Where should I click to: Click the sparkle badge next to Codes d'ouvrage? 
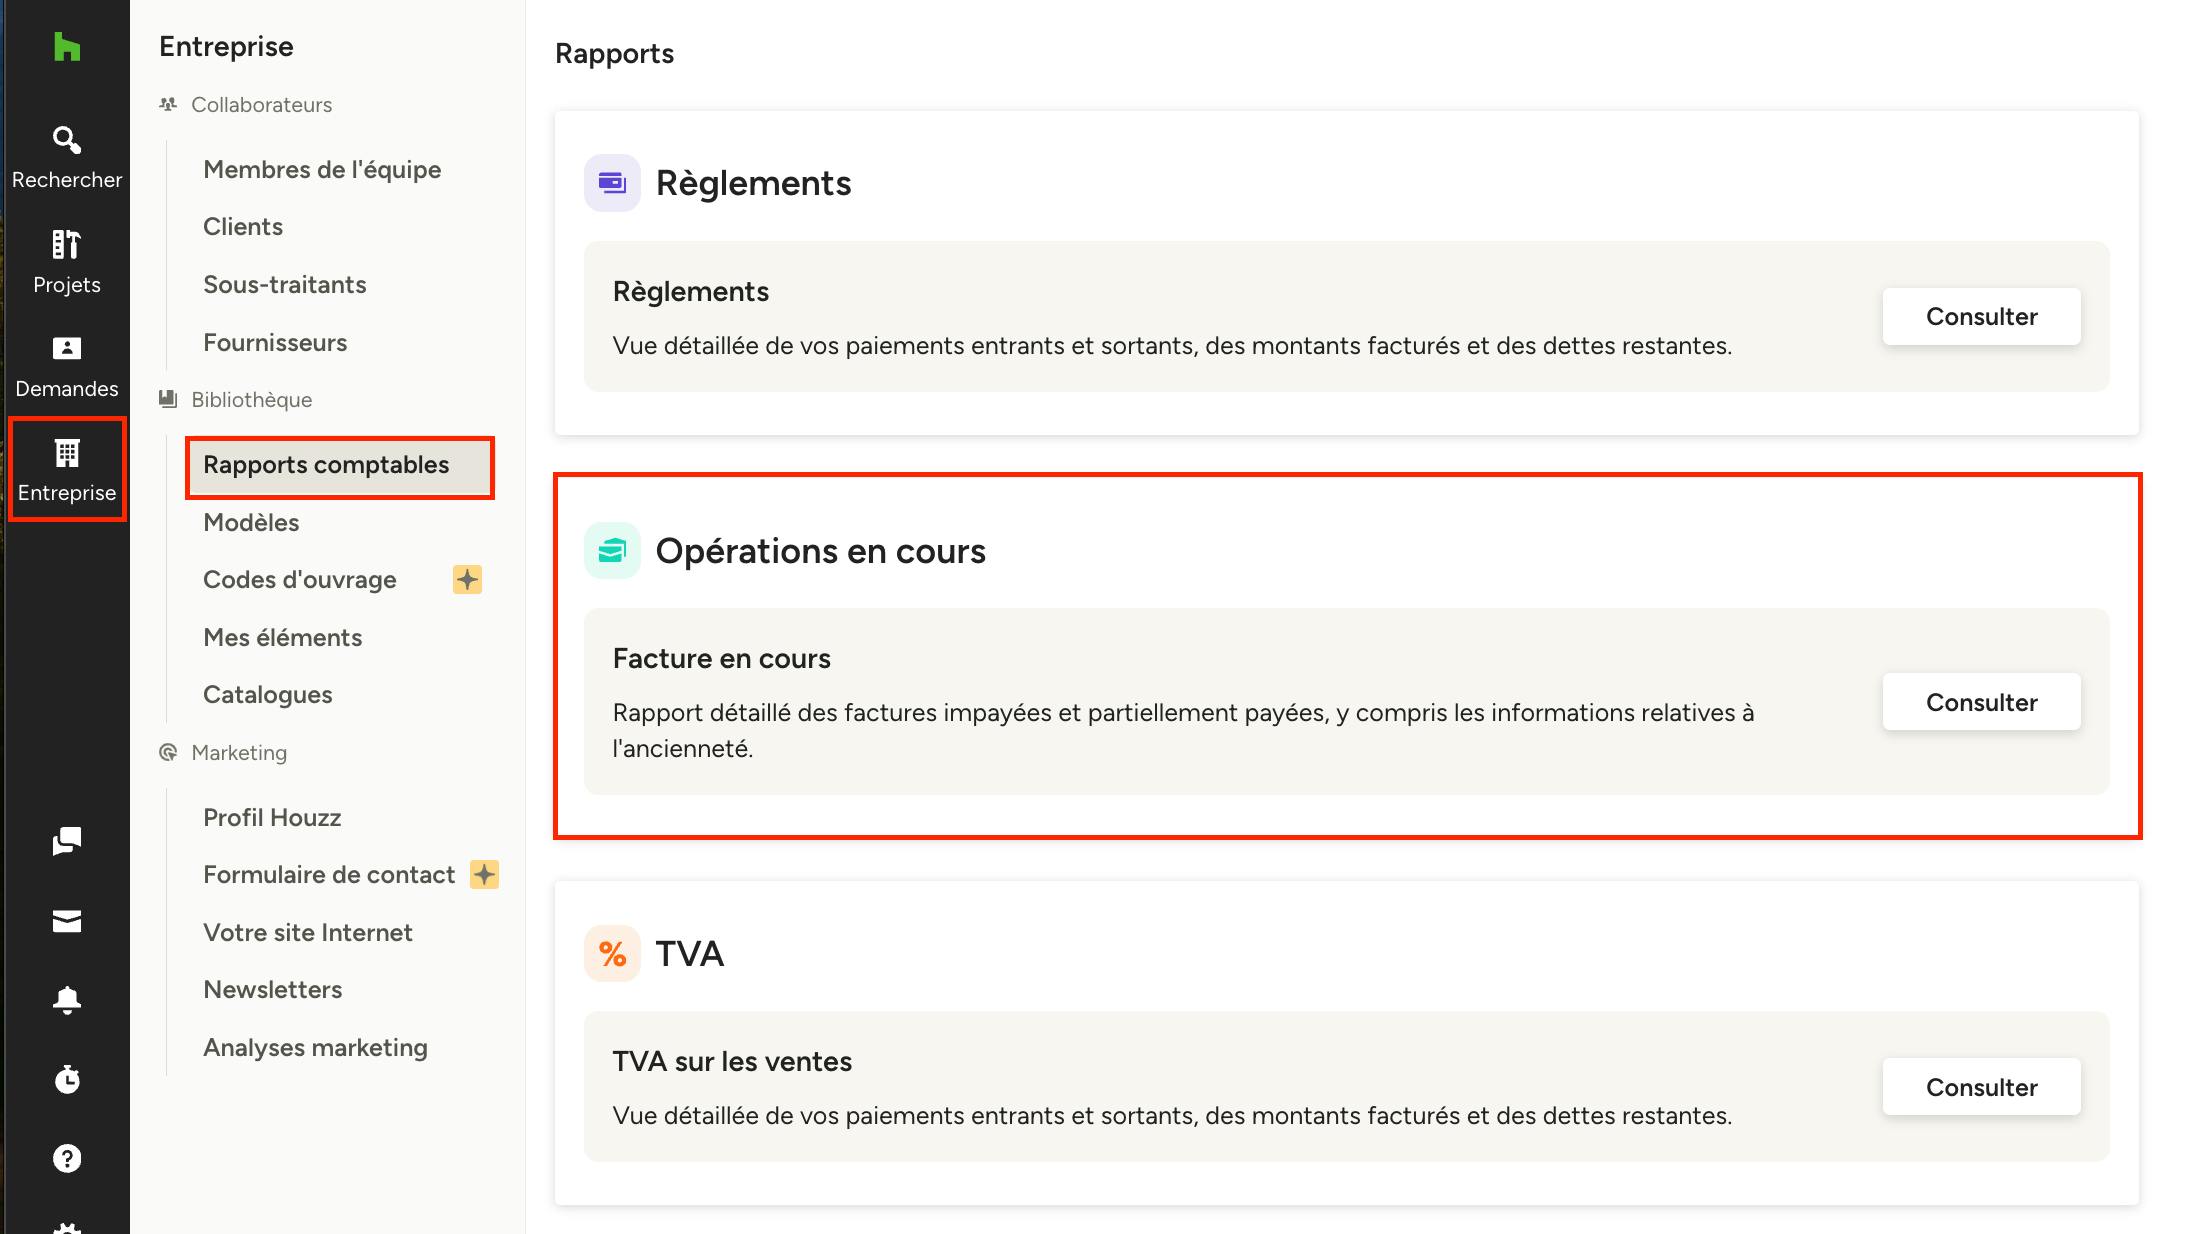(467, 580)
